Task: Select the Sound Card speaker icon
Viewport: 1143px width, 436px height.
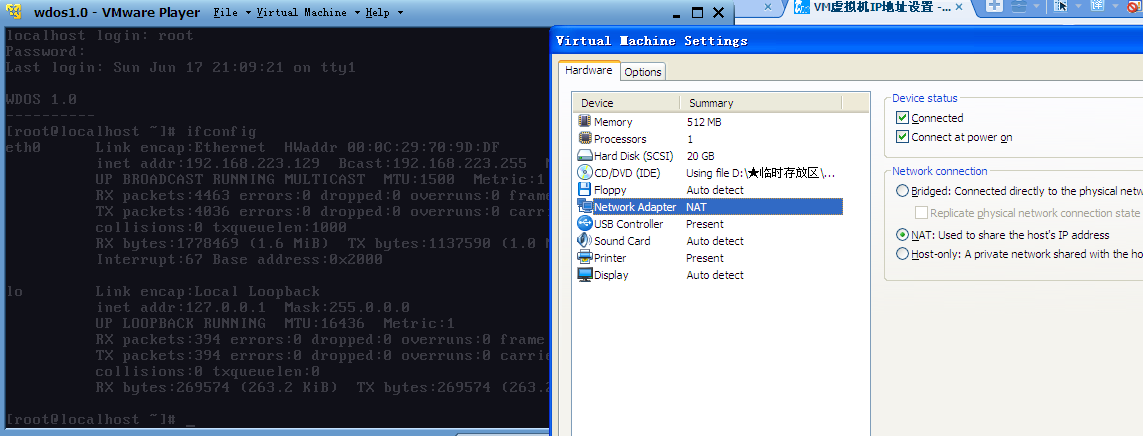Action: pyautogui.click(x=585, y=240)
